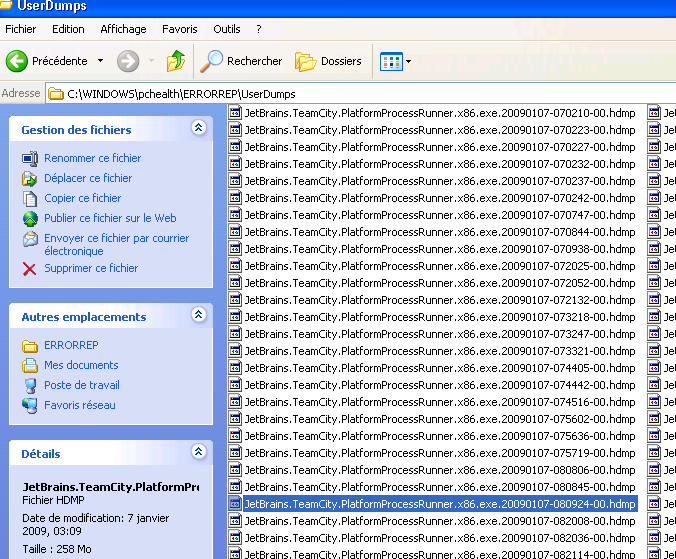Click Supprimer ce fichier link
Image resolution: width=676 pixels, height=559 pixels.
91,268
